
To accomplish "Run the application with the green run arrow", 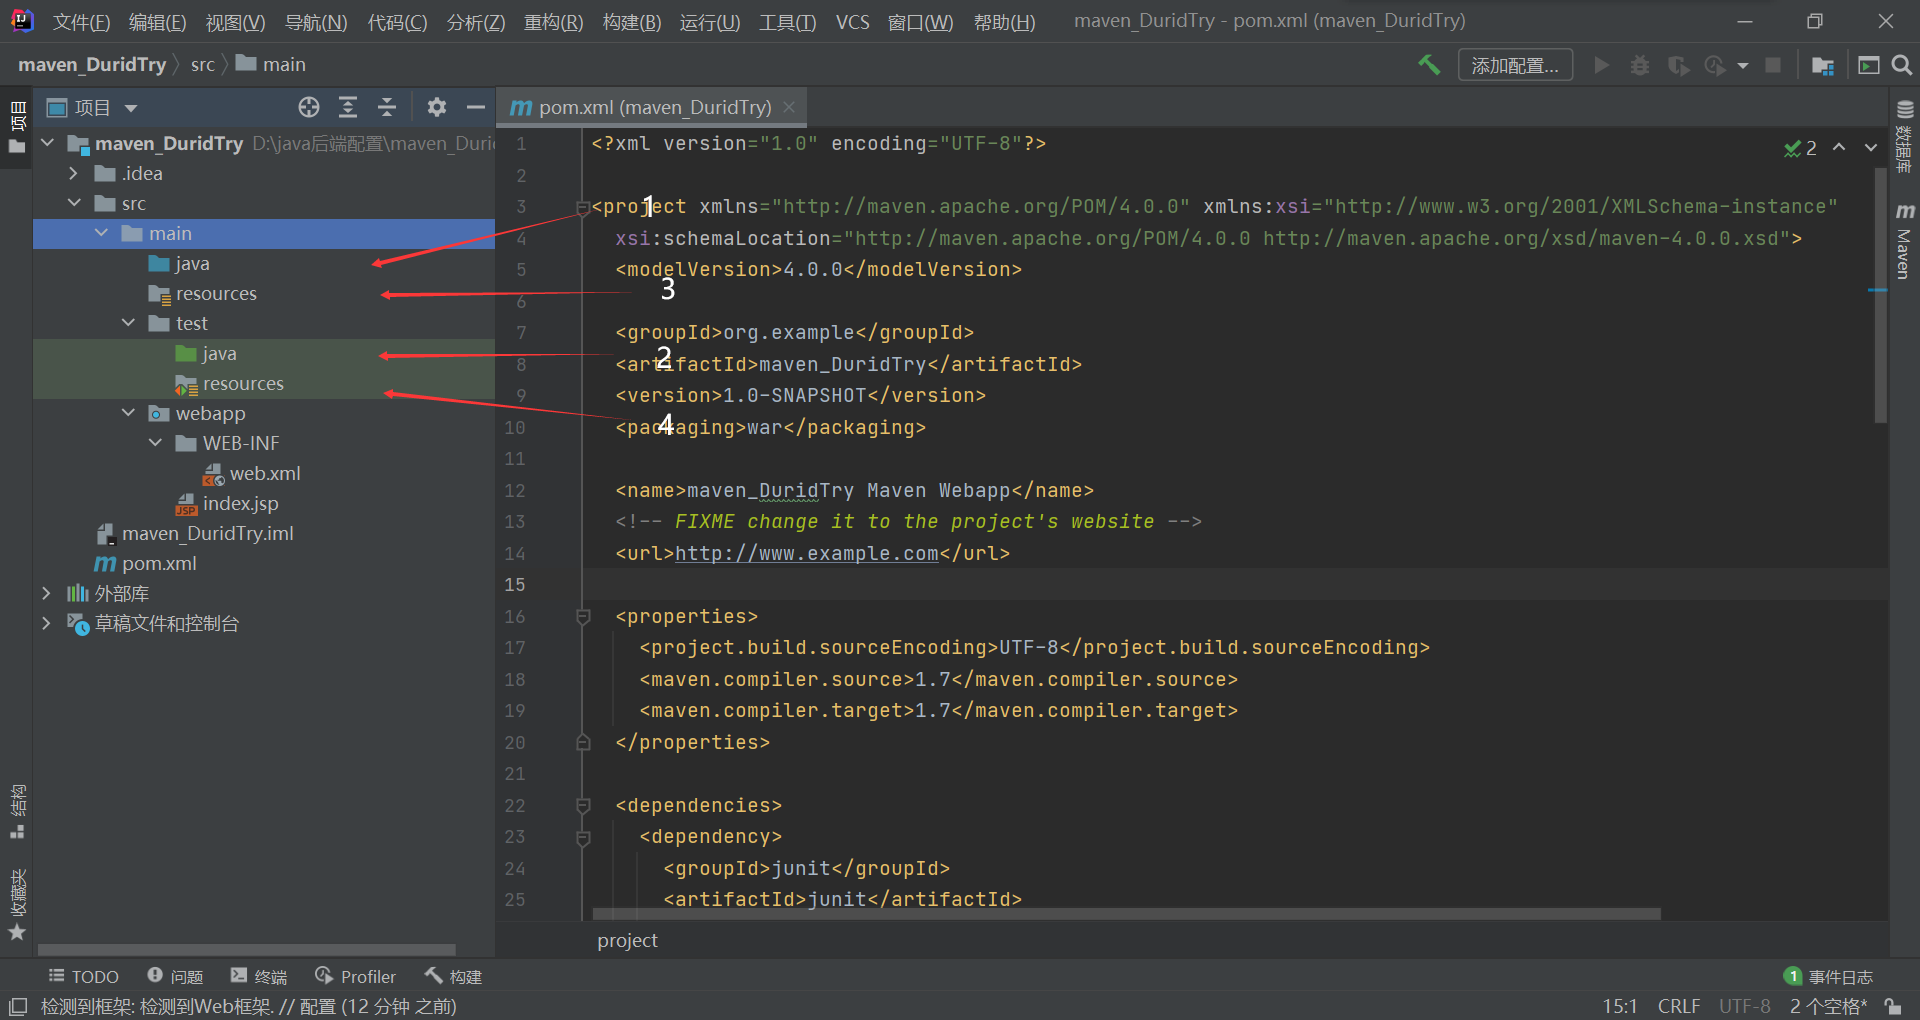I will pos(1601,64).
